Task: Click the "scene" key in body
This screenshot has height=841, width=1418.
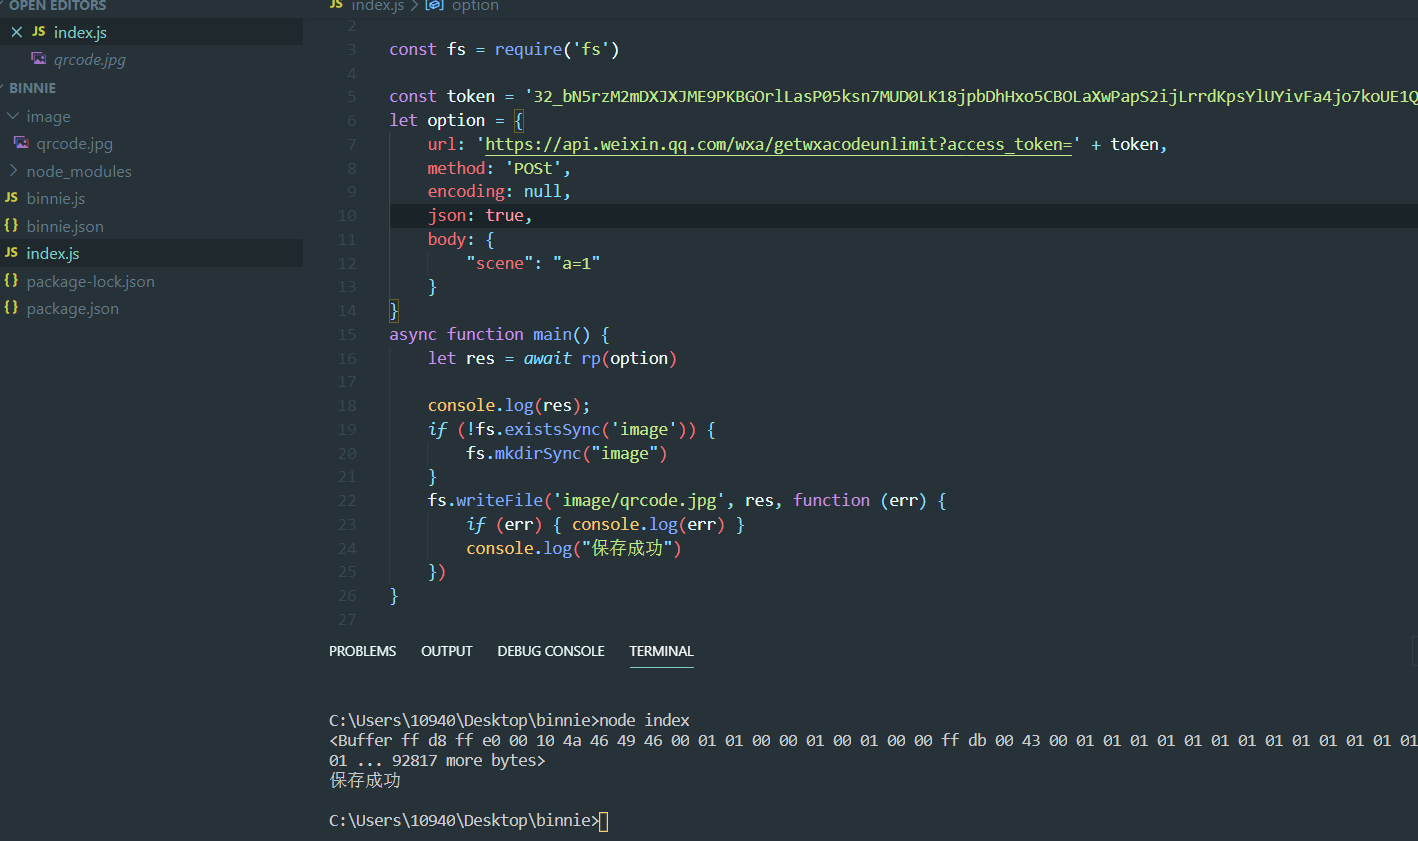Action: [500, 263]
